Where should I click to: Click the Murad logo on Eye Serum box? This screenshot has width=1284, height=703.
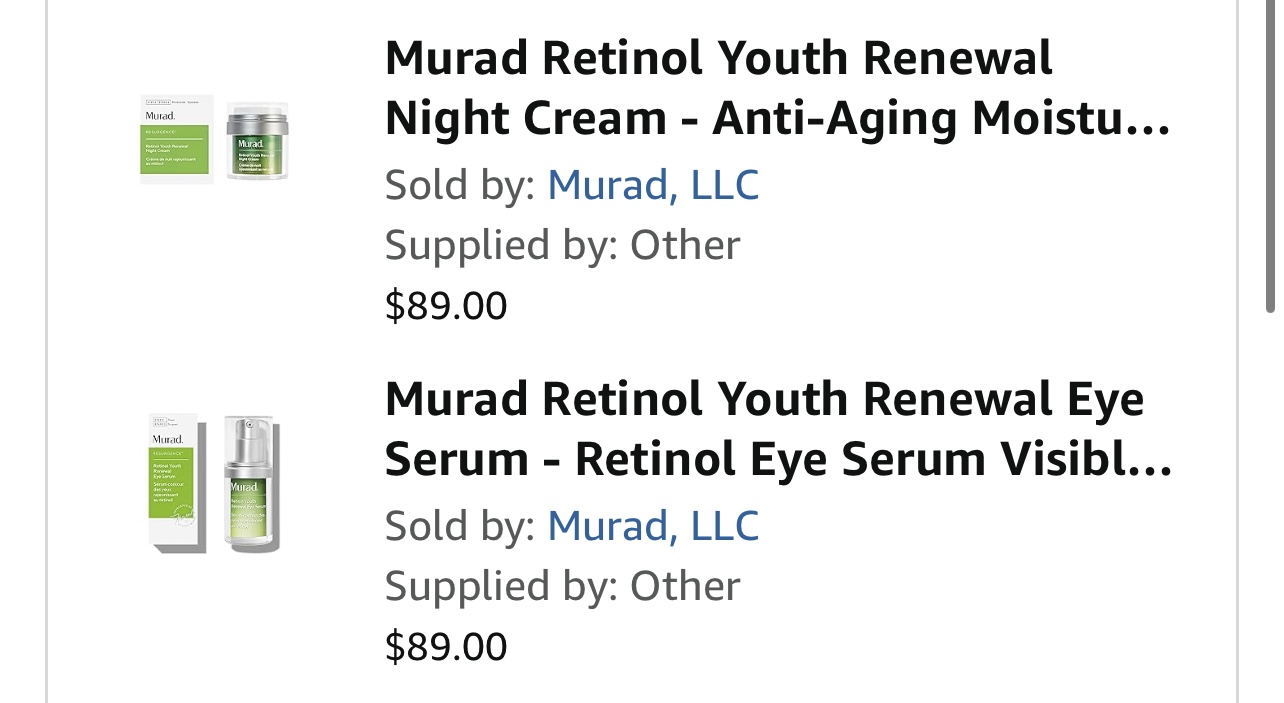(x=167, y=439)
